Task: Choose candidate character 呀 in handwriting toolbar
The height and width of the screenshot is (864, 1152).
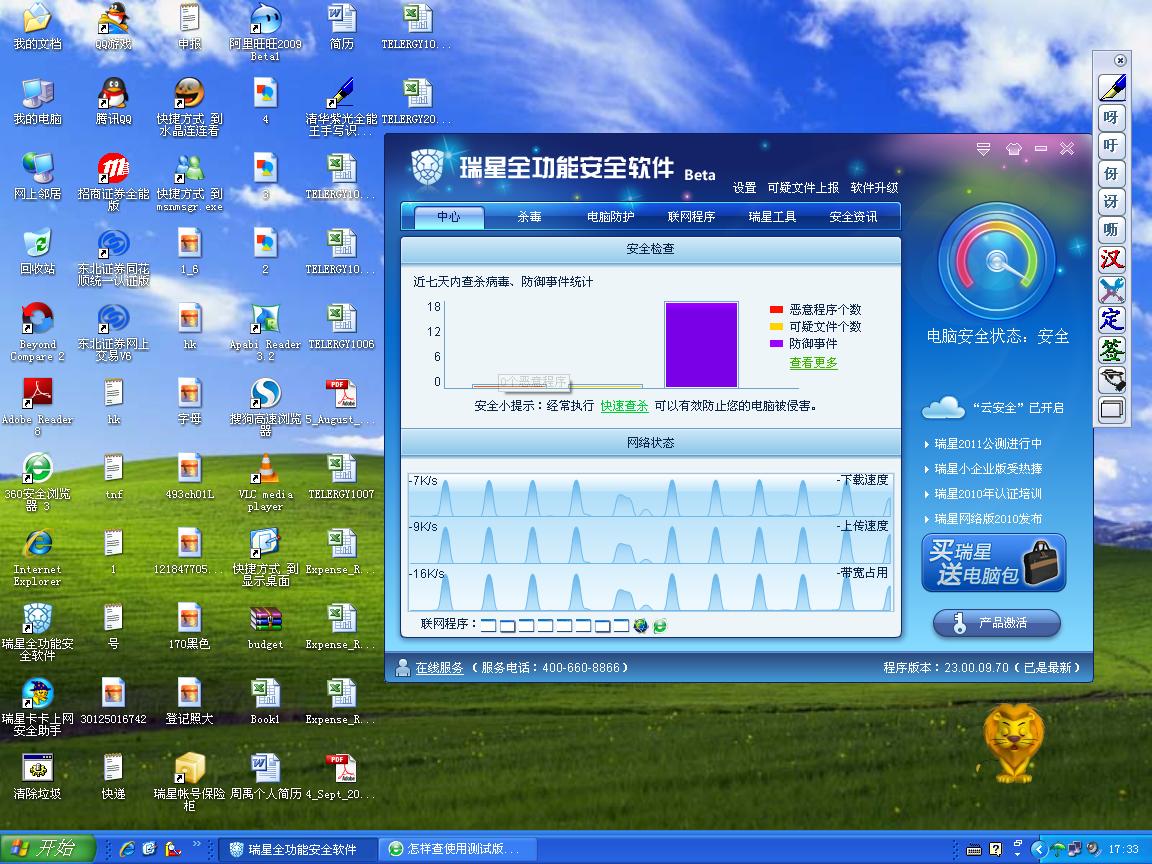Action: (1112, 117)
